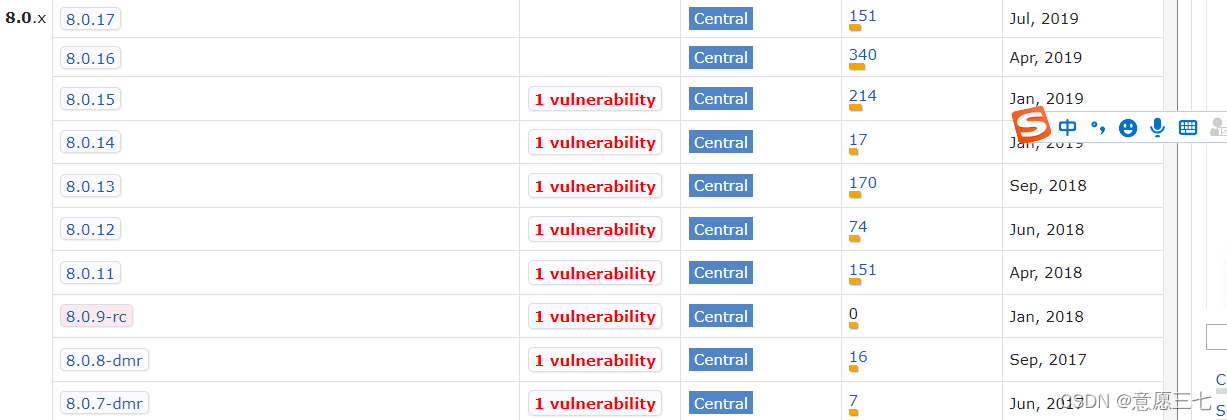The width and height of the screenshot is (1227, 420).
Task: Click the Sogou S logo icon
Action: pyautogui.click(x=1031, y=125)
